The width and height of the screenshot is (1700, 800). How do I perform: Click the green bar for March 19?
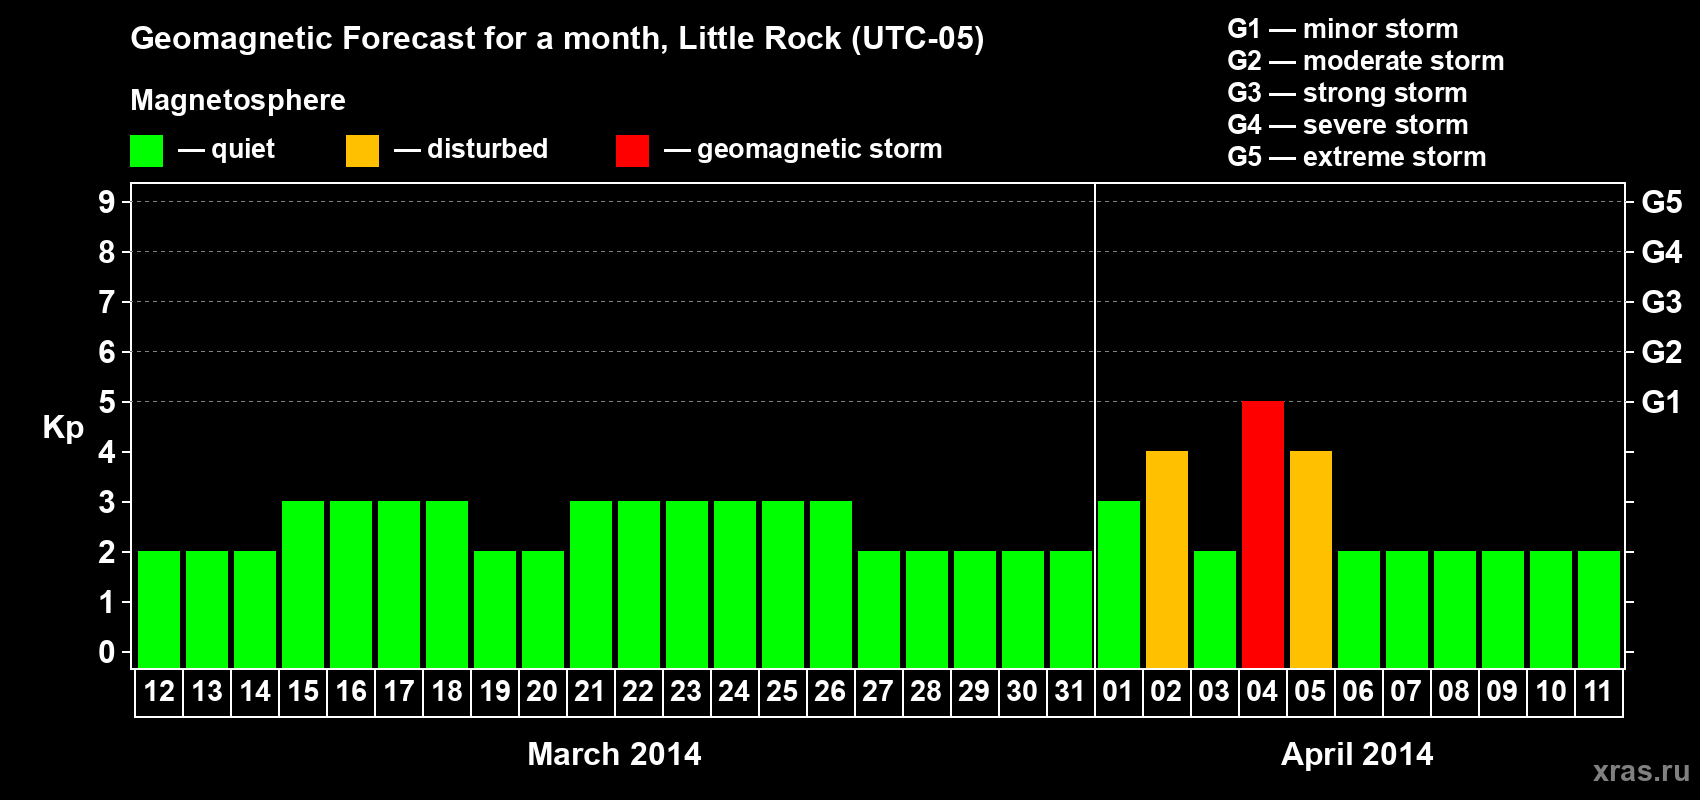click(495, 610)
